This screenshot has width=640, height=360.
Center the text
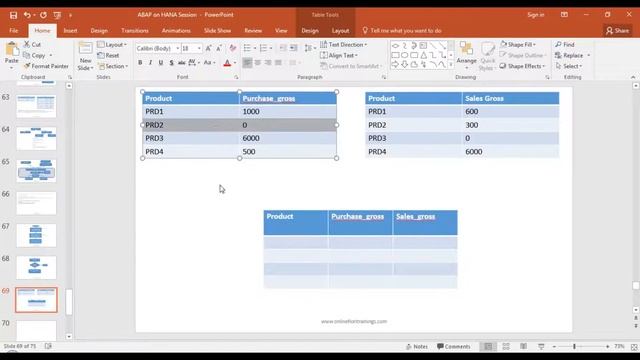[x=258, y=62]
